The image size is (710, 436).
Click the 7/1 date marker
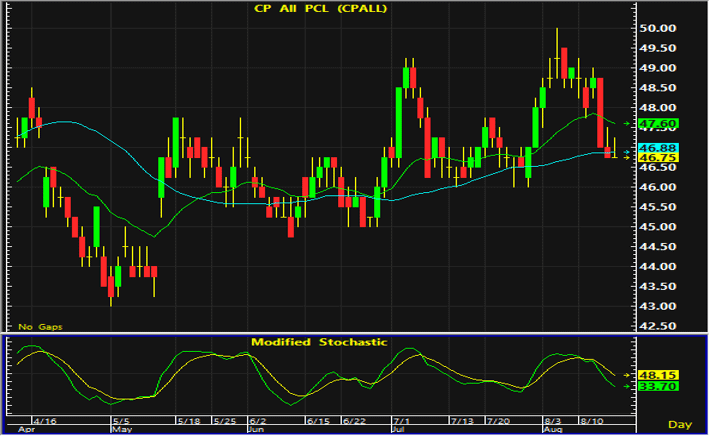(401, 421)
